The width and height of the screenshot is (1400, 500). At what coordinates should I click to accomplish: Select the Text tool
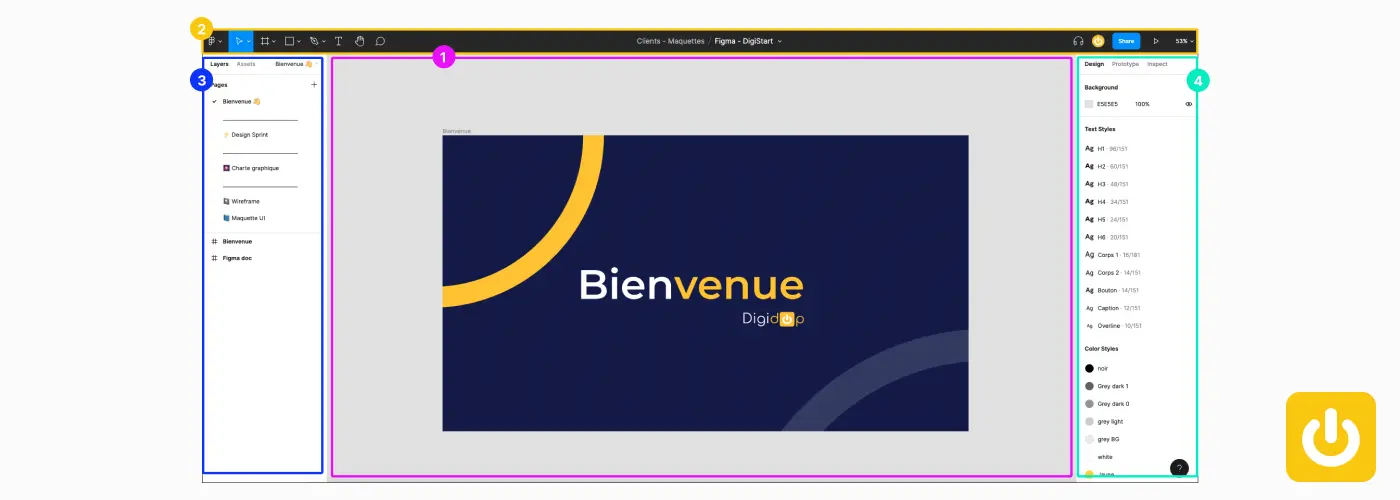coord(338,41)
